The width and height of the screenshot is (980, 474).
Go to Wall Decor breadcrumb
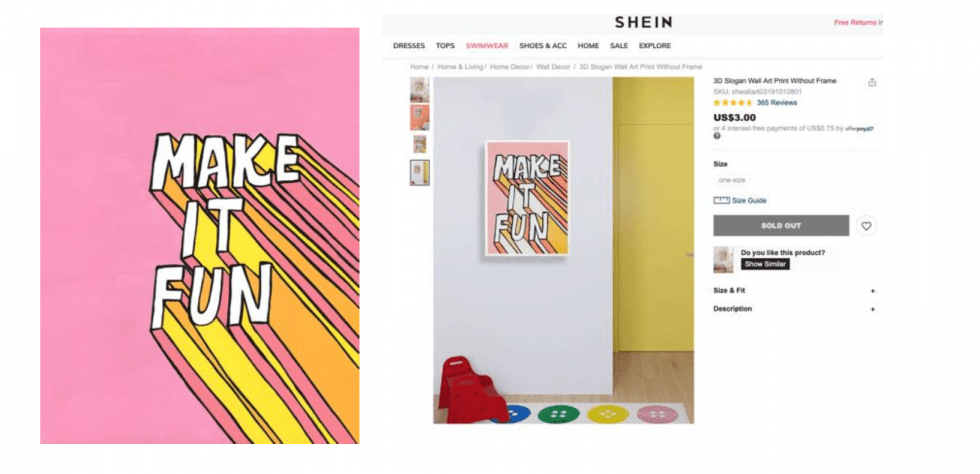click(x=553, y=66)
